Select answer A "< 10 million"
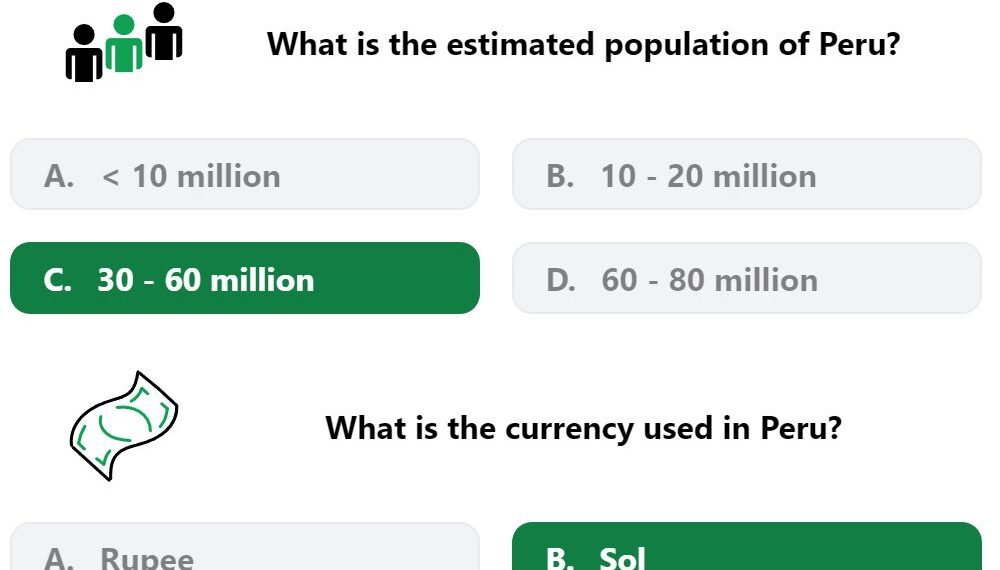This screenshot has width=1000, height=570. [x=245, y=174]
